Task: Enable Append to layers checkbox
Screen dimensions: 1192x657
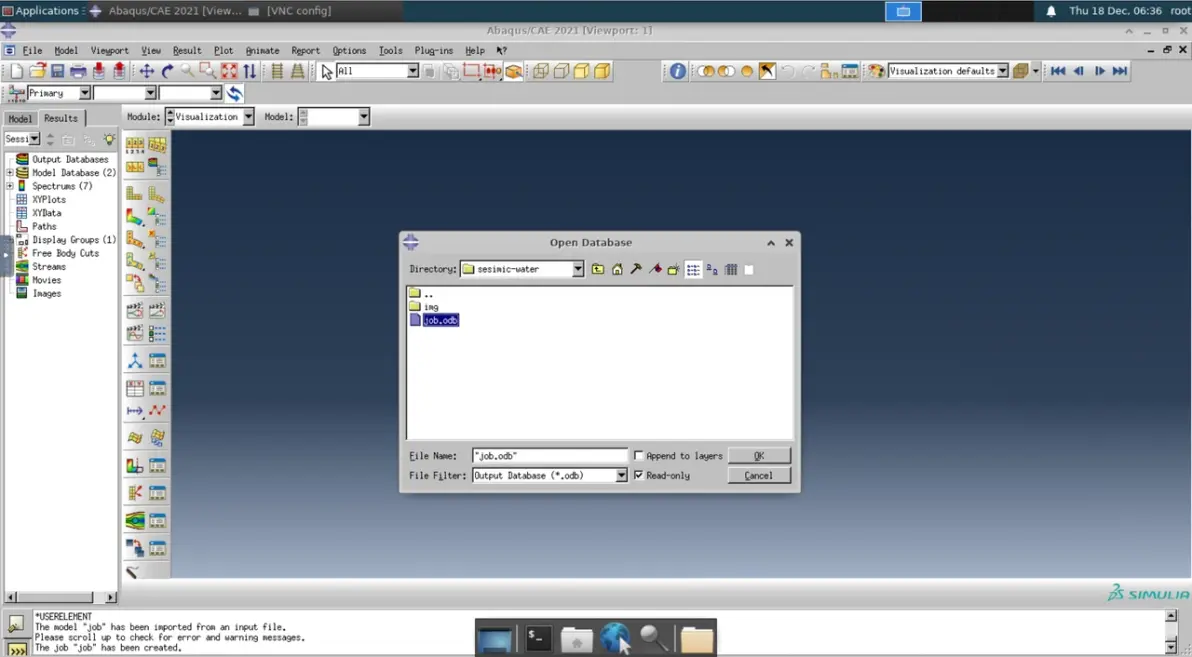Action: pos(639,455)
